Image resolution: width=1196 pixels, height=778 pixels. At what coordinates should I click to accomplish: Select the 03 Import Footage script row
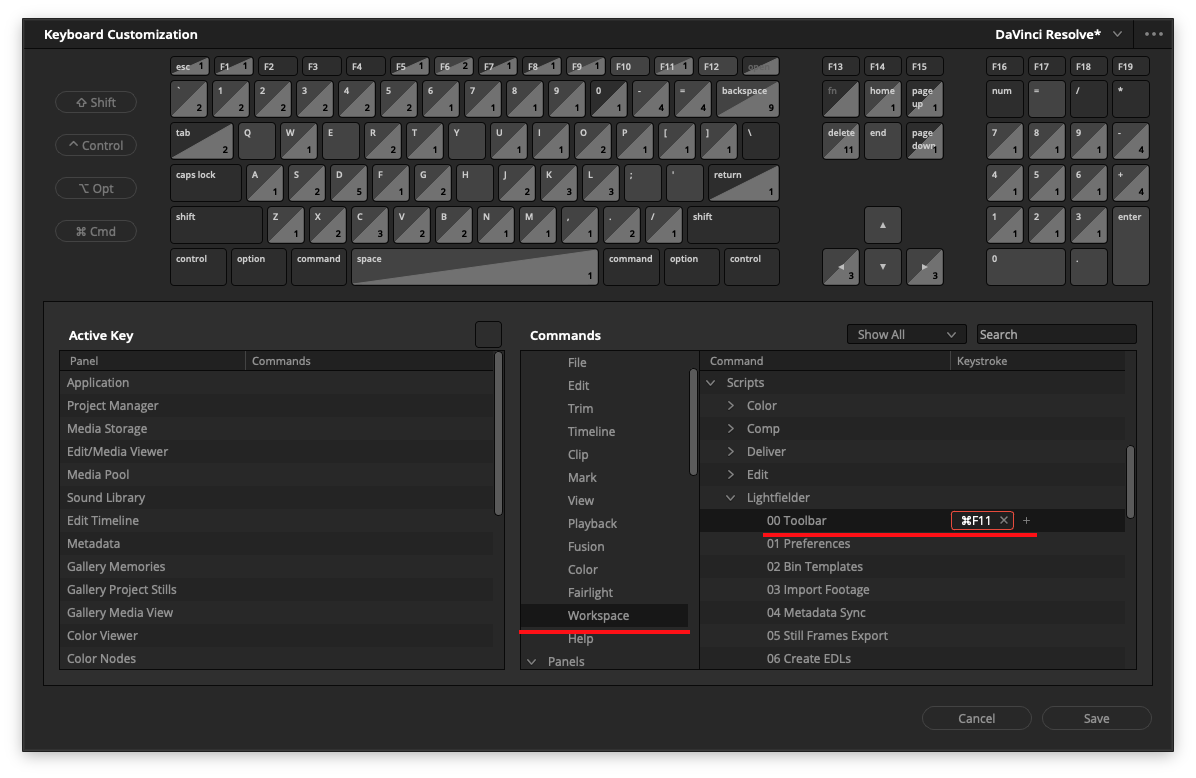click(912, 590)
